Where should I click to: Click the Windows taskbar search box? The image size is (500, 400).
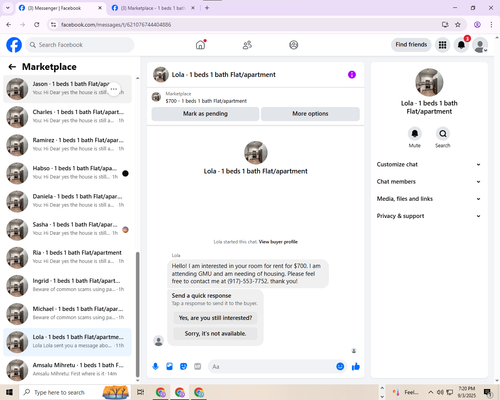(74, 392)
